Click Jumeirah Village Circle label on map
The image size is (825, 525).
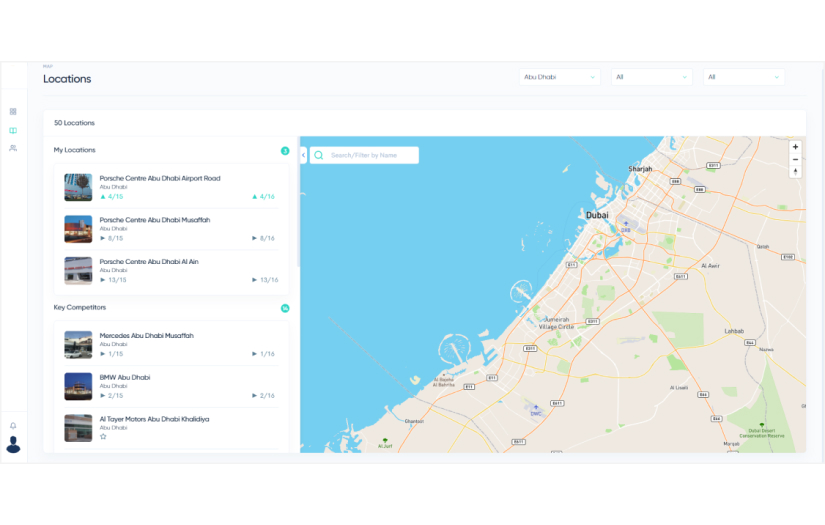pos(556,323)
